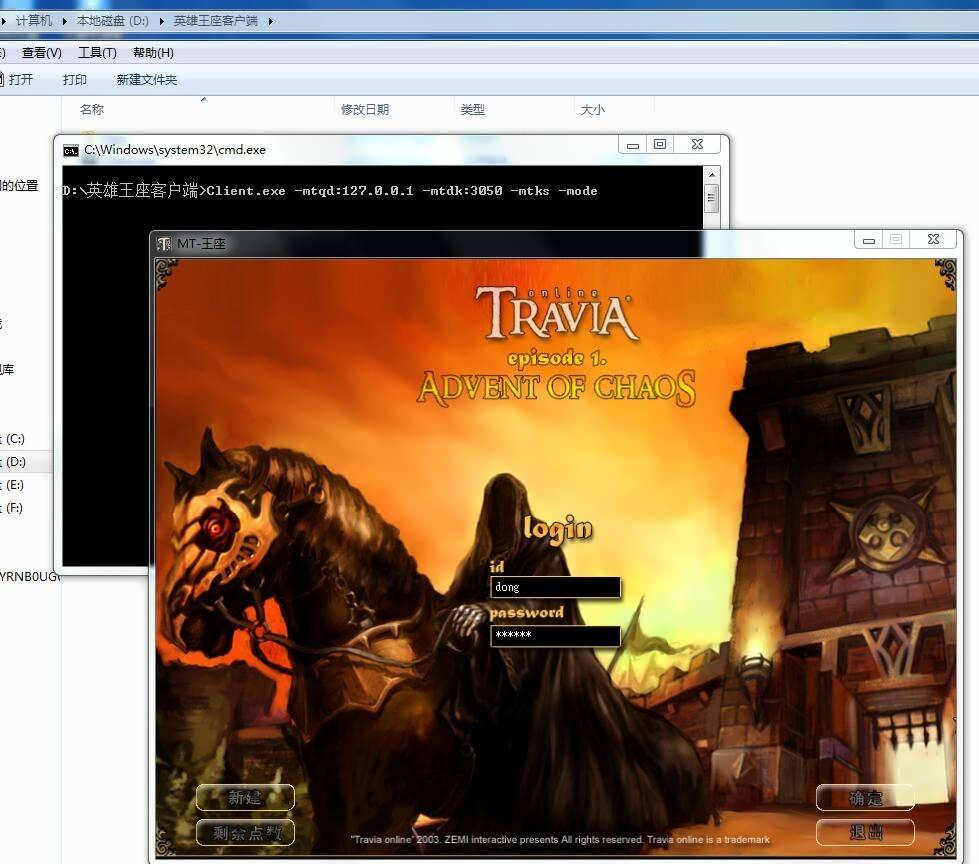This screenshot has height=864, width=979.
Task: Open the 帮助(H) menu
Action: [x=153, y=53]
